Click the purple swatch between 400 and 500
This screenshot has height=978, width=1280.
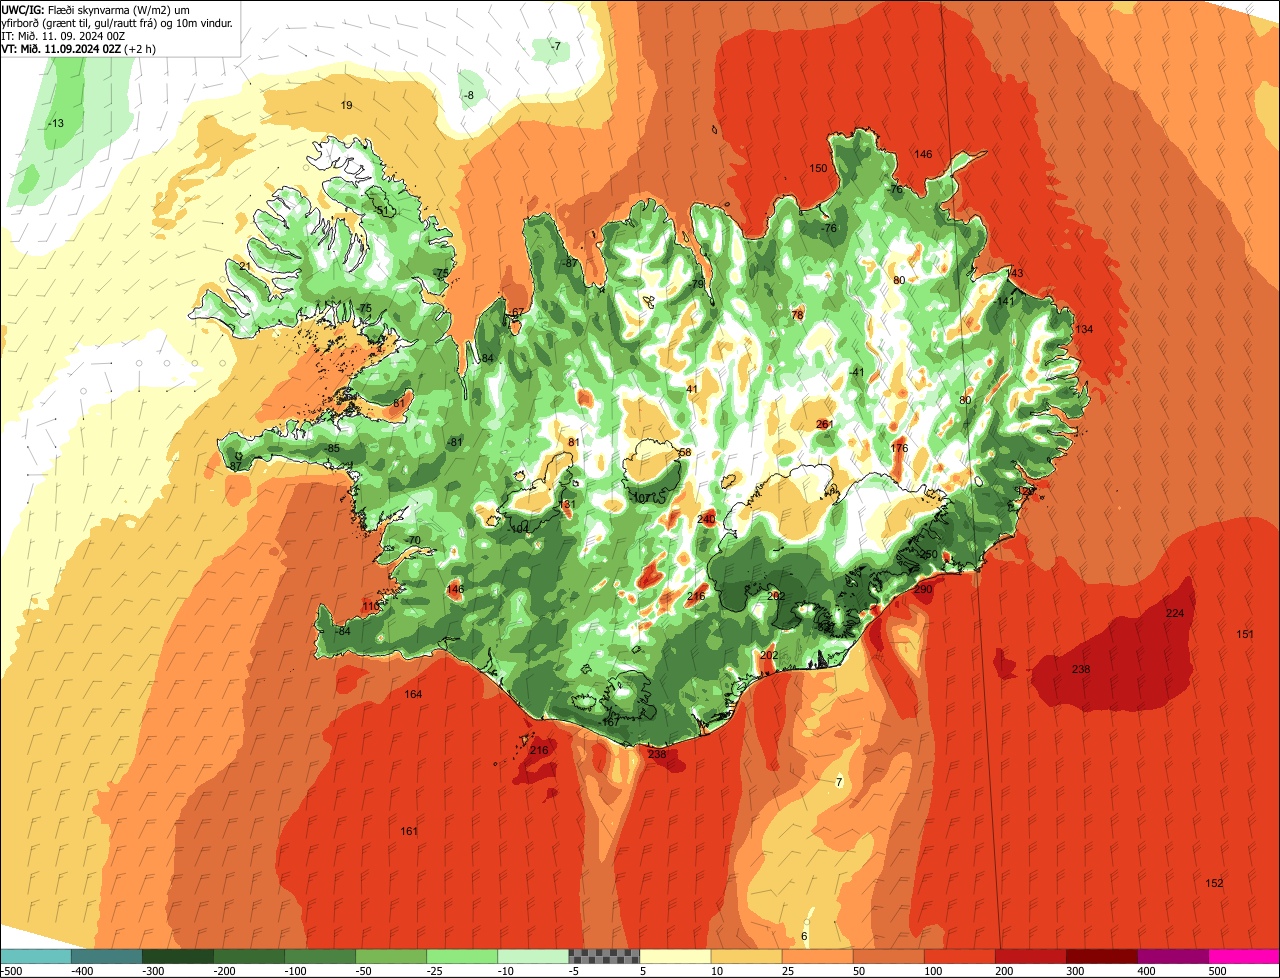[x=1171, y=956]
